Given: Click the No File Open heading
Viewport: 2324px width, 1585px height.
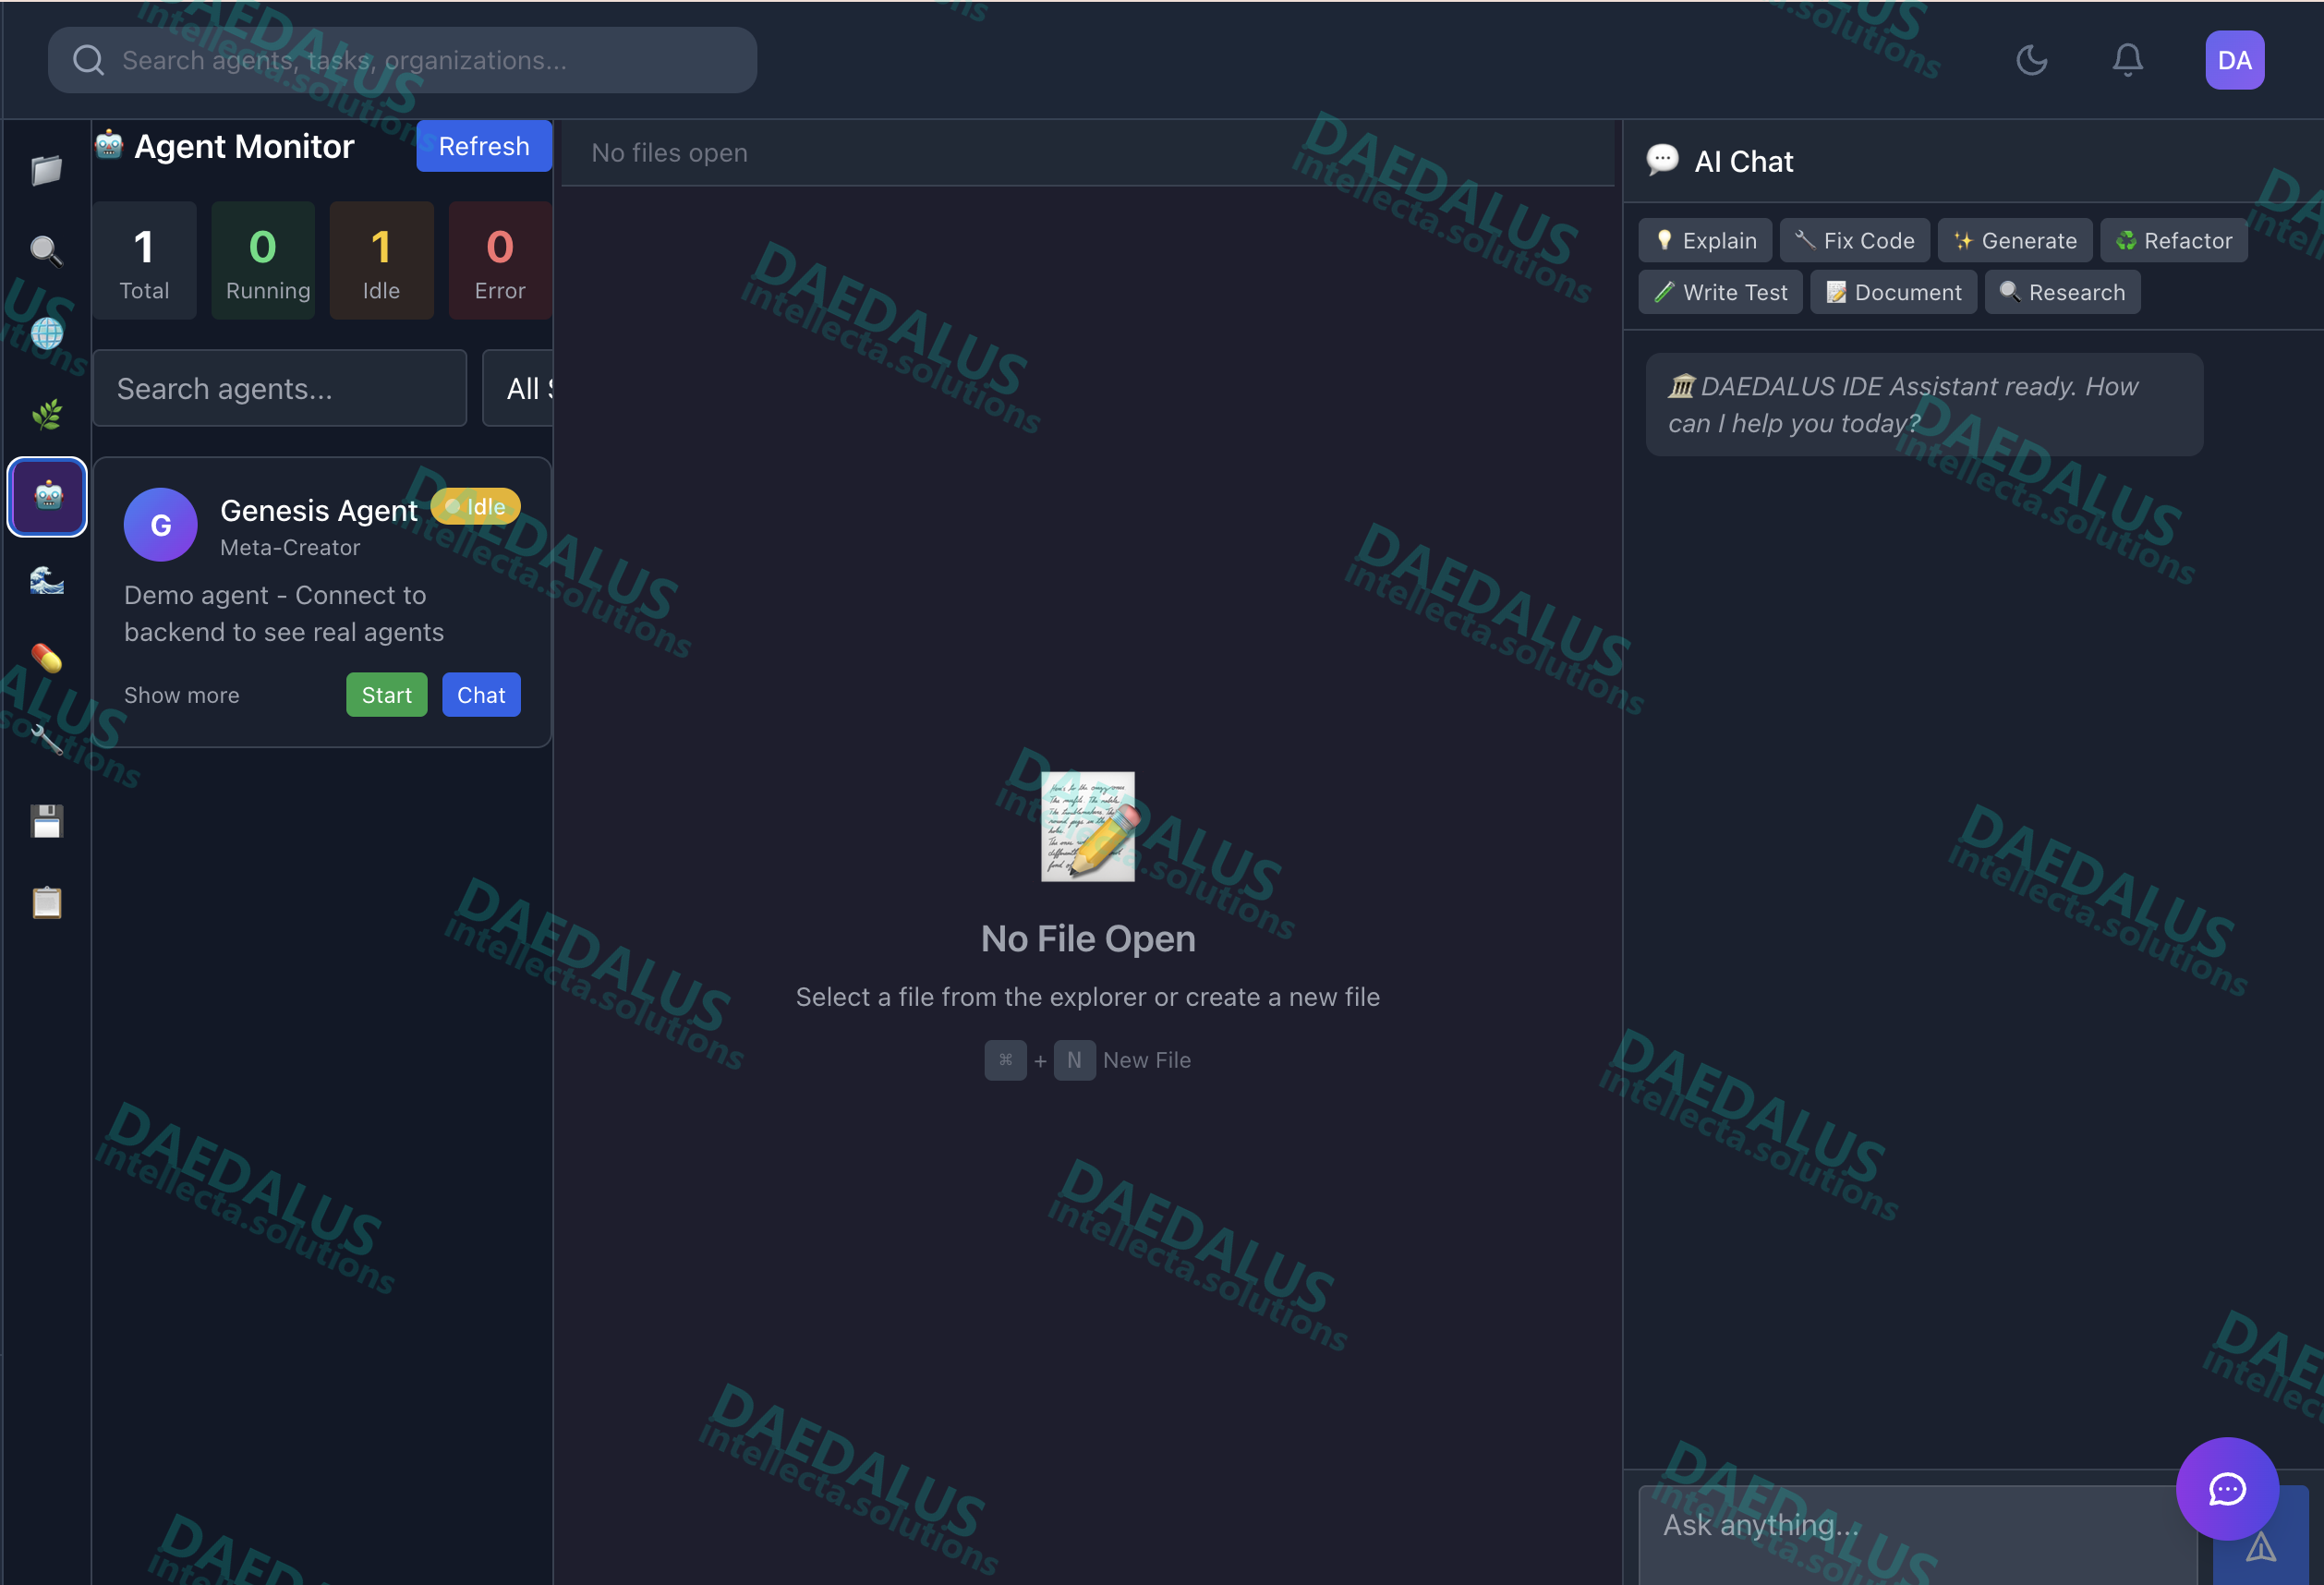Looking at the screenshot, I should point(1088,938).
